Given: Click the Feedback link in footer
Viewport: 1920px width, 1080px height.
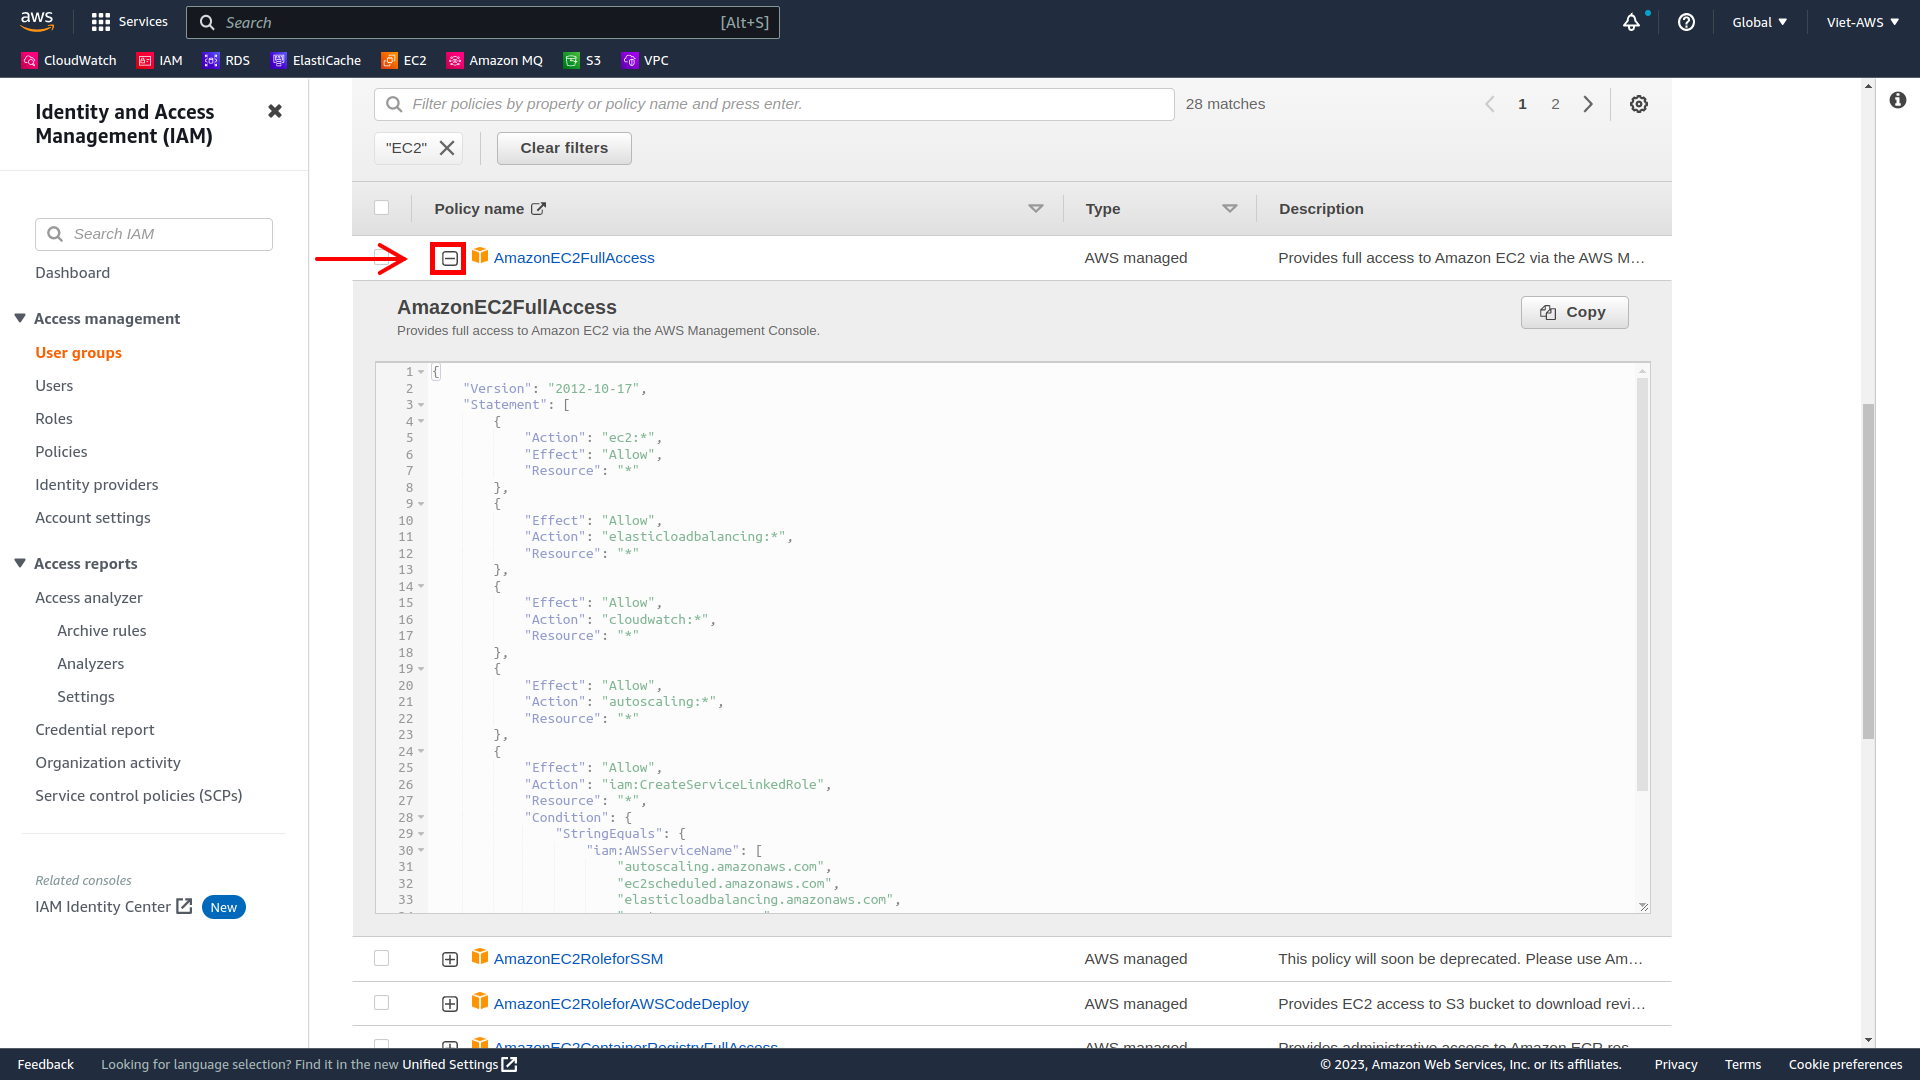Looking at the screenshot, I should pos(46,1064).
